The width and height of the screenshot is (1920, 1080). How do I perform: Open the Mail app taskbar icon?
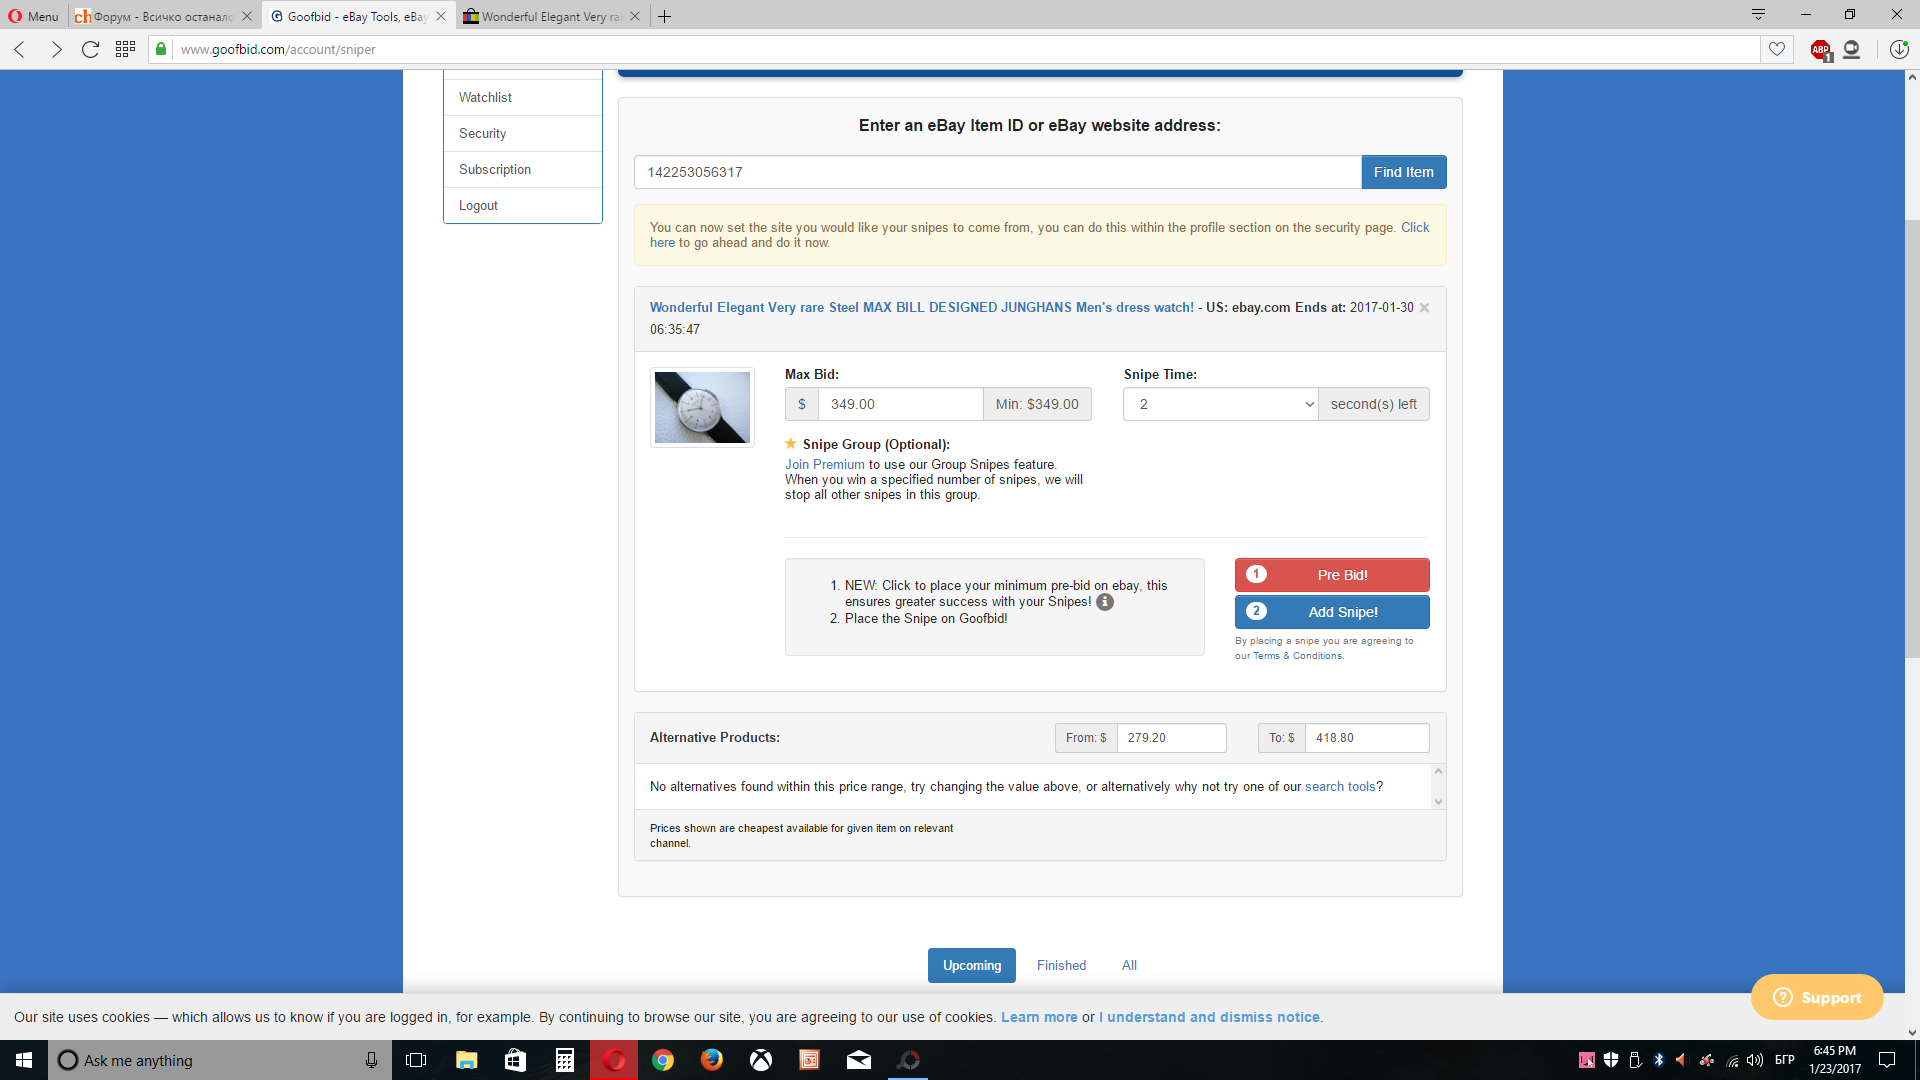coord(859,1060)
